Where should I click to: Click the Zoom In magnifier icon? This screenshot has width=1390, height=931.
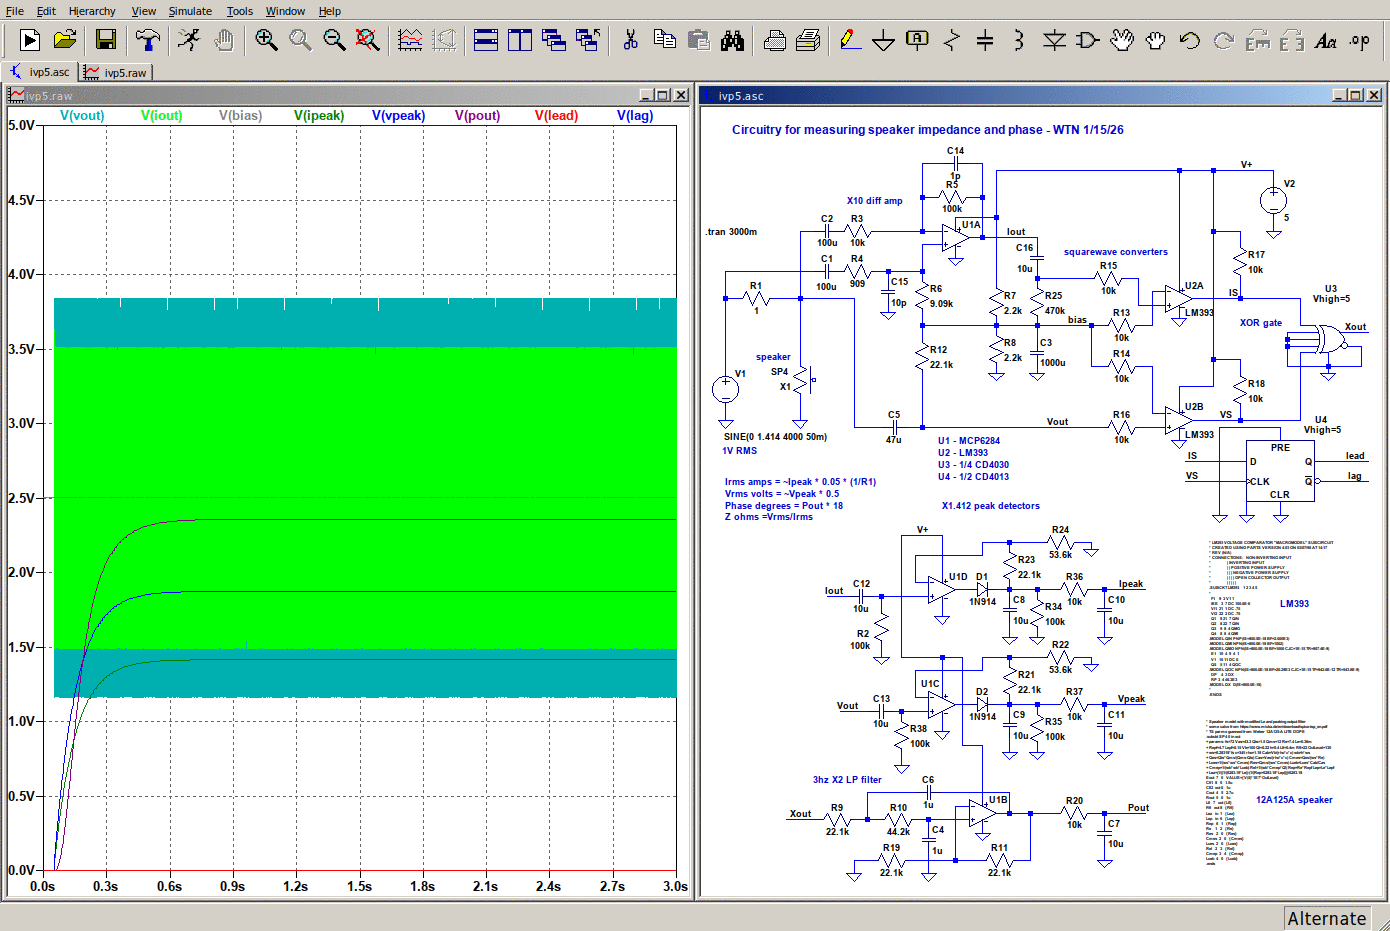(x=266, y=40)
